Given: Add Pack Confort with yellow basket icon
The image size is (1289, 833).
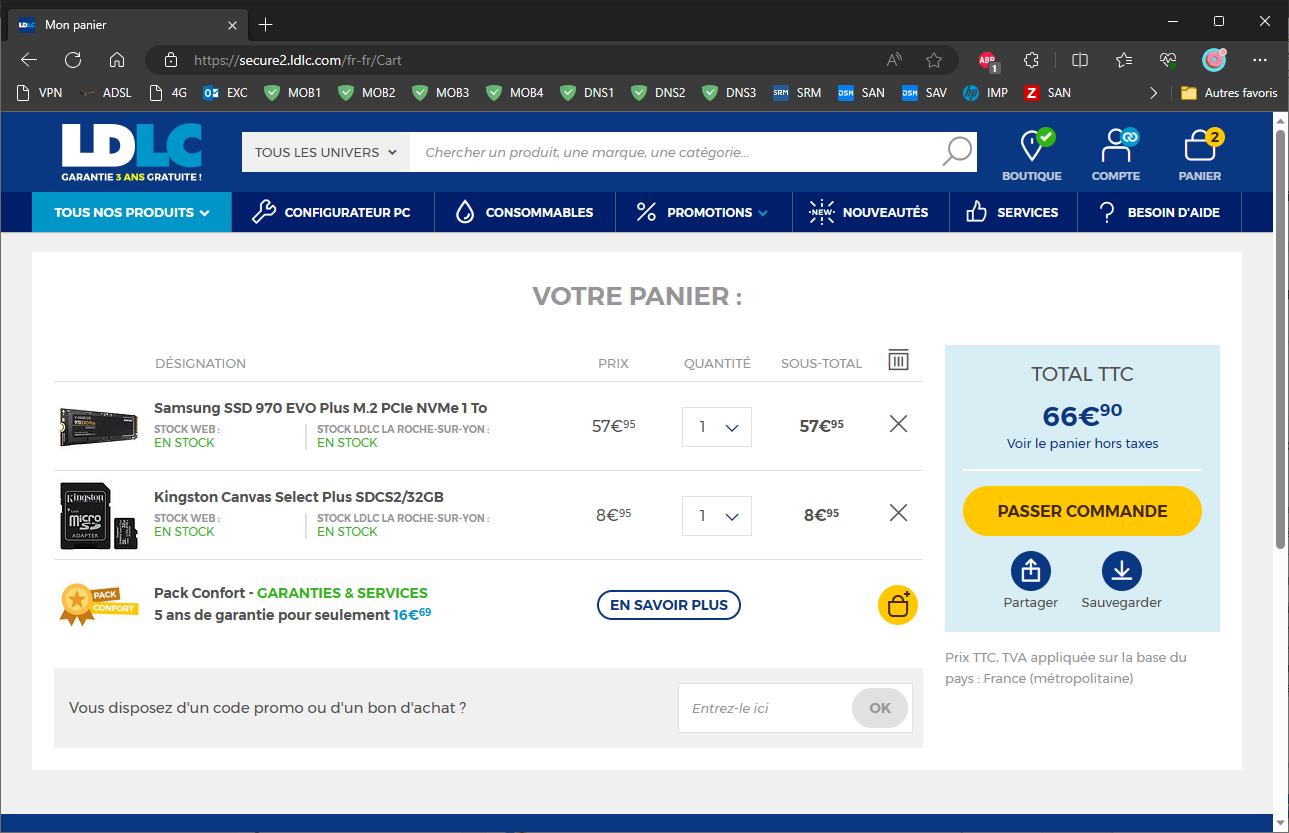Looking at the screenshot, I should (897, 605).
